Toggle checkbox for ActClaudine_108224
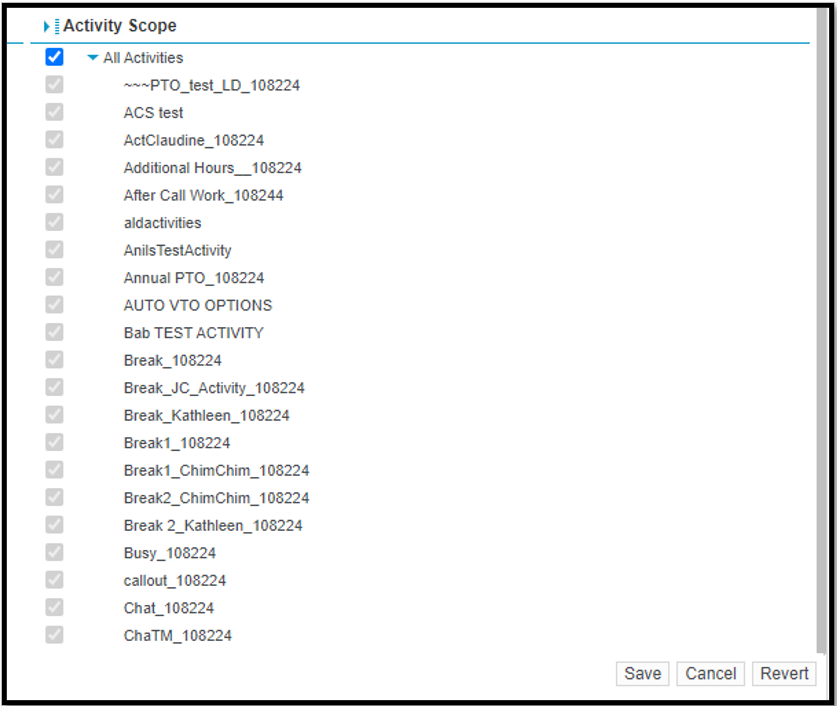The image size is (837, 706). [x=54, y=140]
